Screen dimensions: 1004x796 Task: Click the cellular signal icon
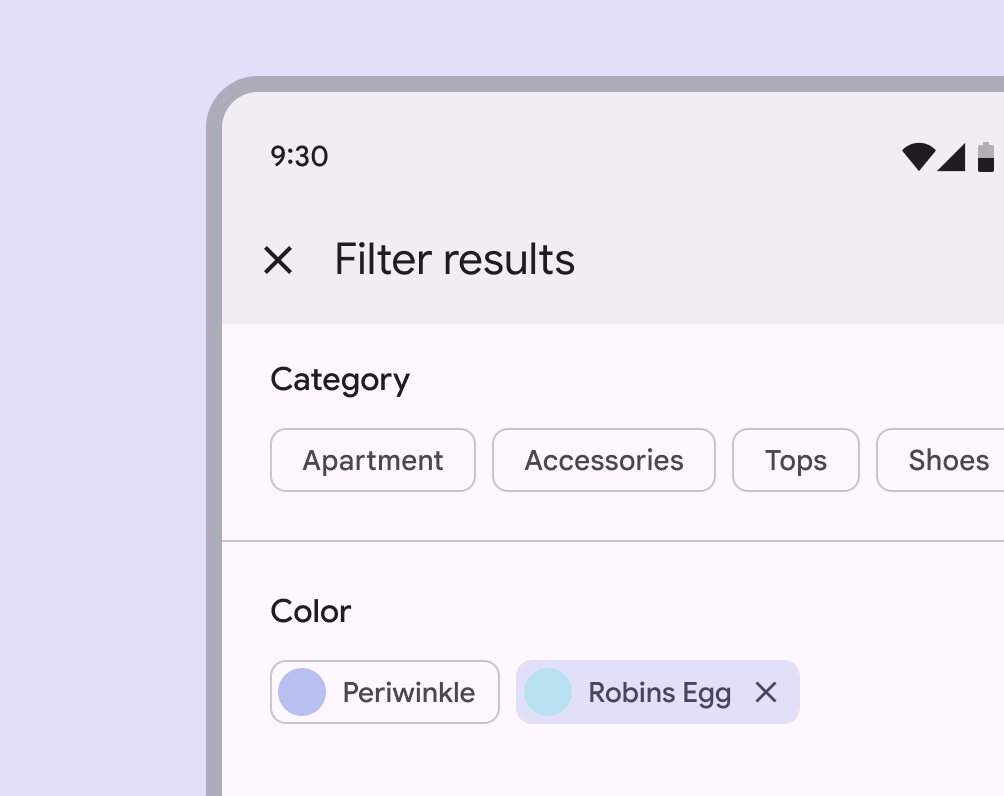(x=952, y=157)
